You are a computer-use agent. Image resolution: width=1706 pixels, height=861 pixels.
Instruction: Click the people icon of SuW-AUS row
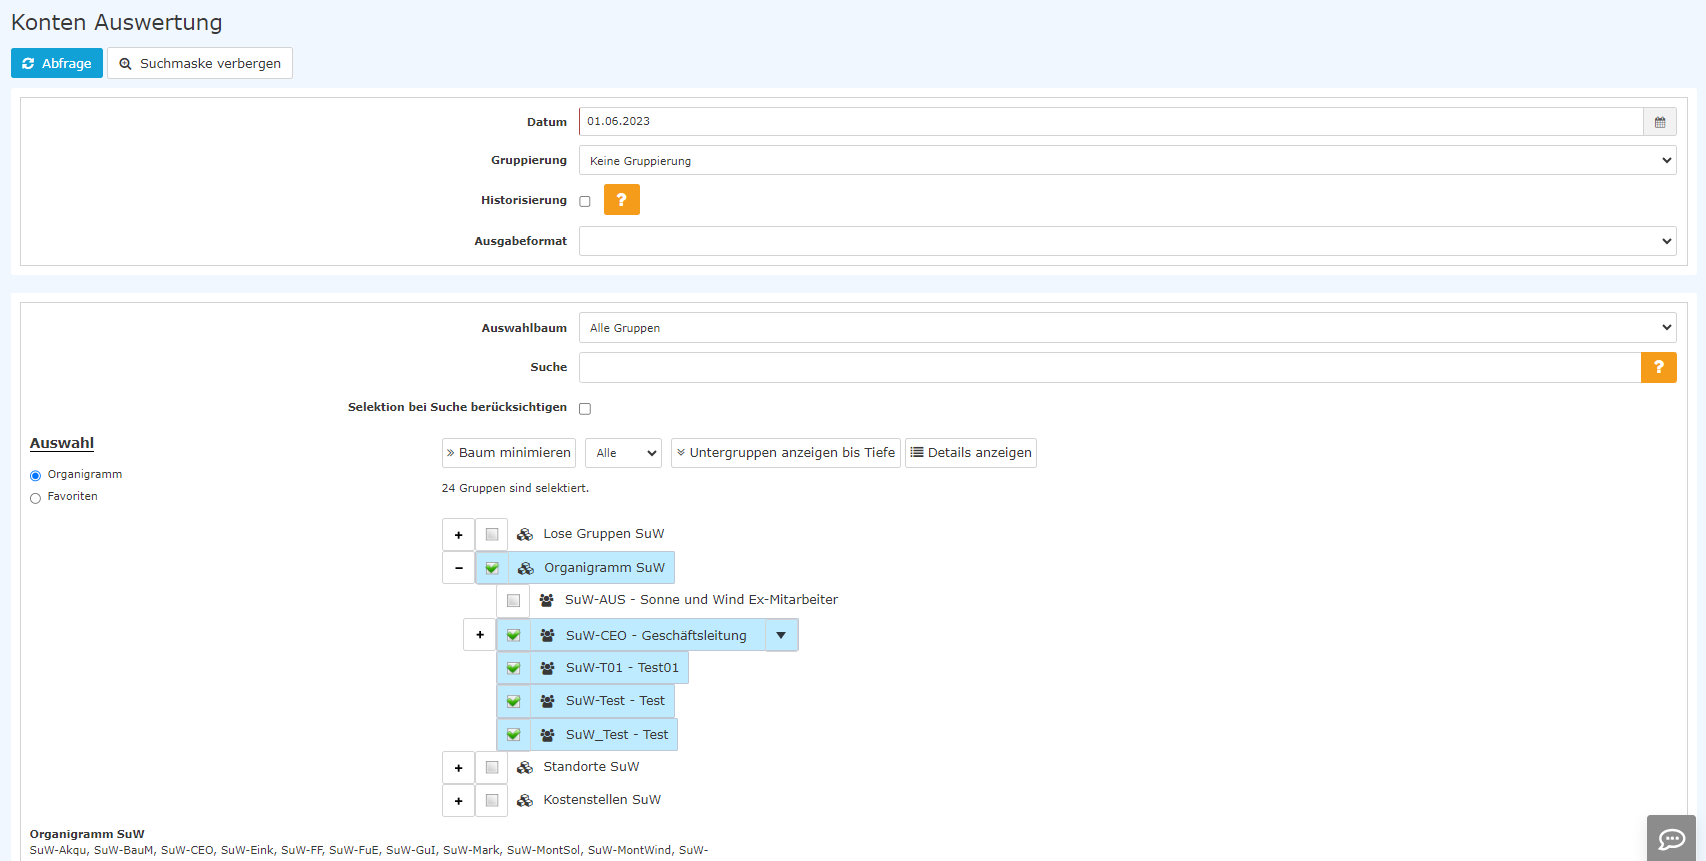coord(546,600)
